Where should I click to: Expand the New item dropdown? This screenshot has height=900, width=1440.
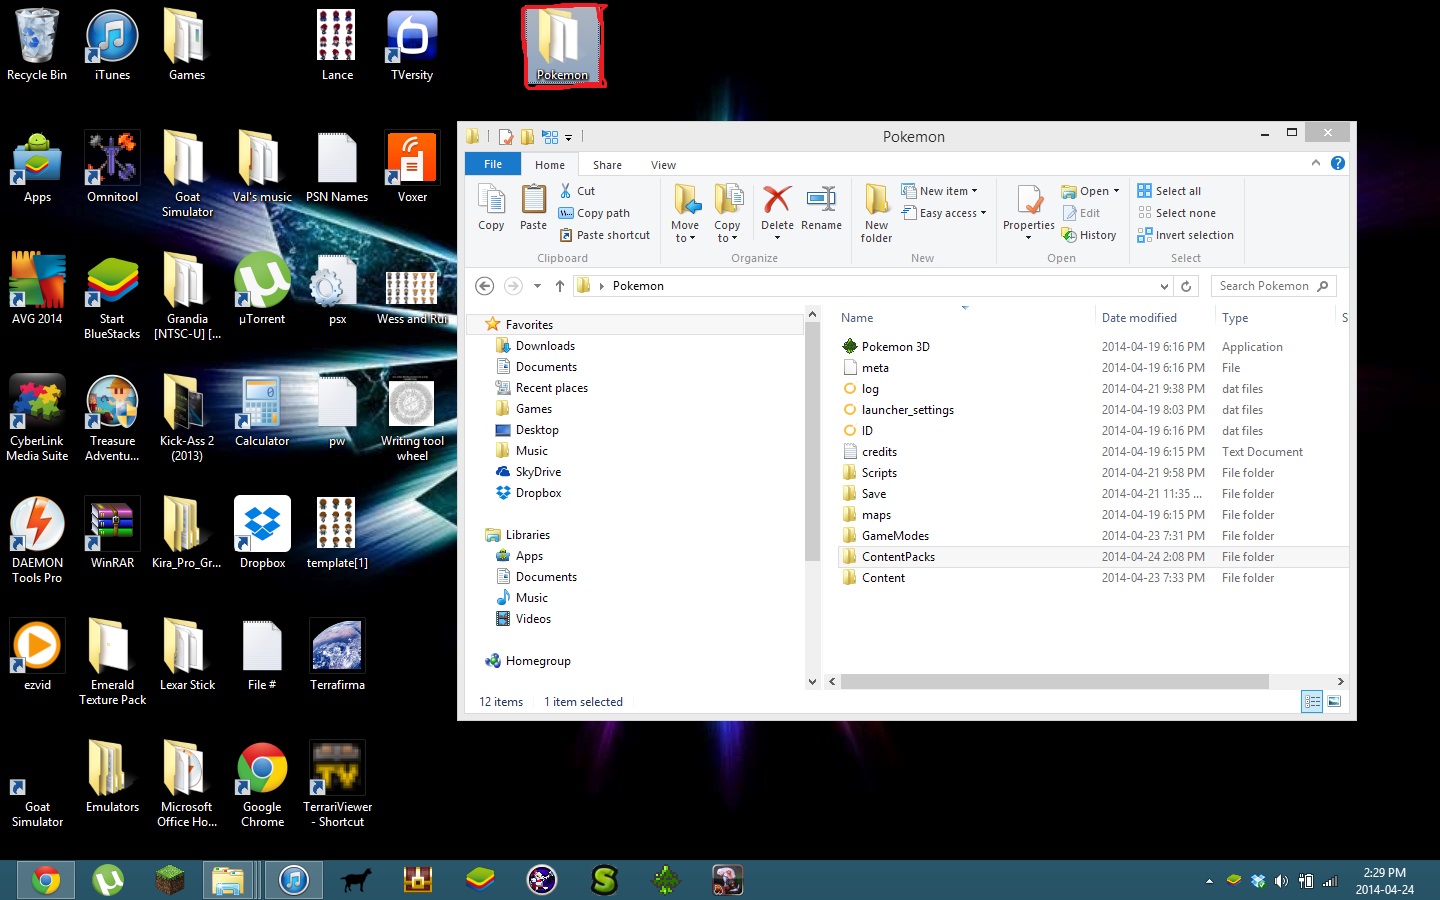point(940,191)
